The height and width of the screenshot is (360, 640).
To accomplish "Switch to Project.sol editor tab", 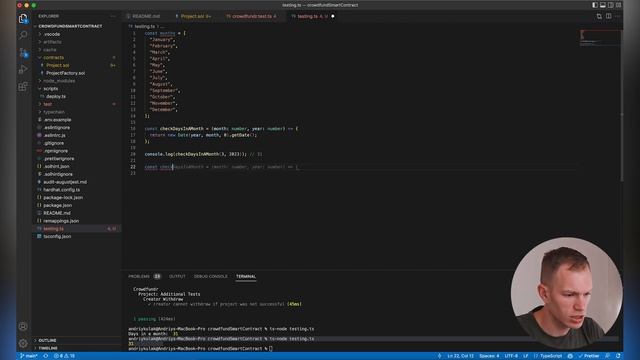I will pyautogui.click(x=193, y=16).
